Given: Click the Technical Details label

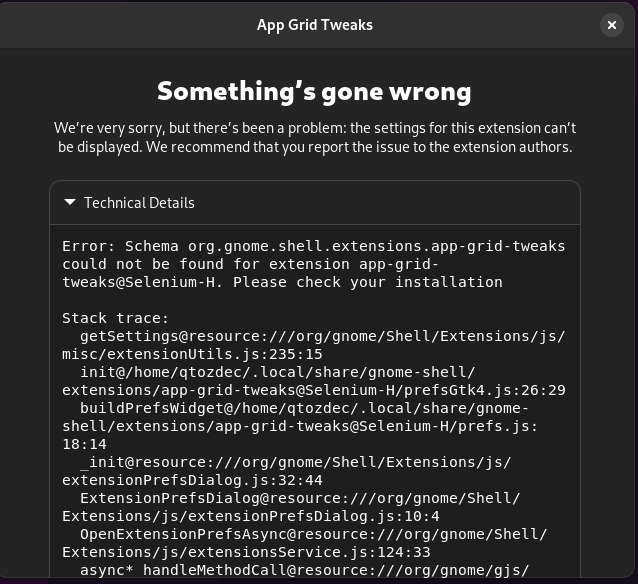Looking at the screenshot, I should click(139, 203).
